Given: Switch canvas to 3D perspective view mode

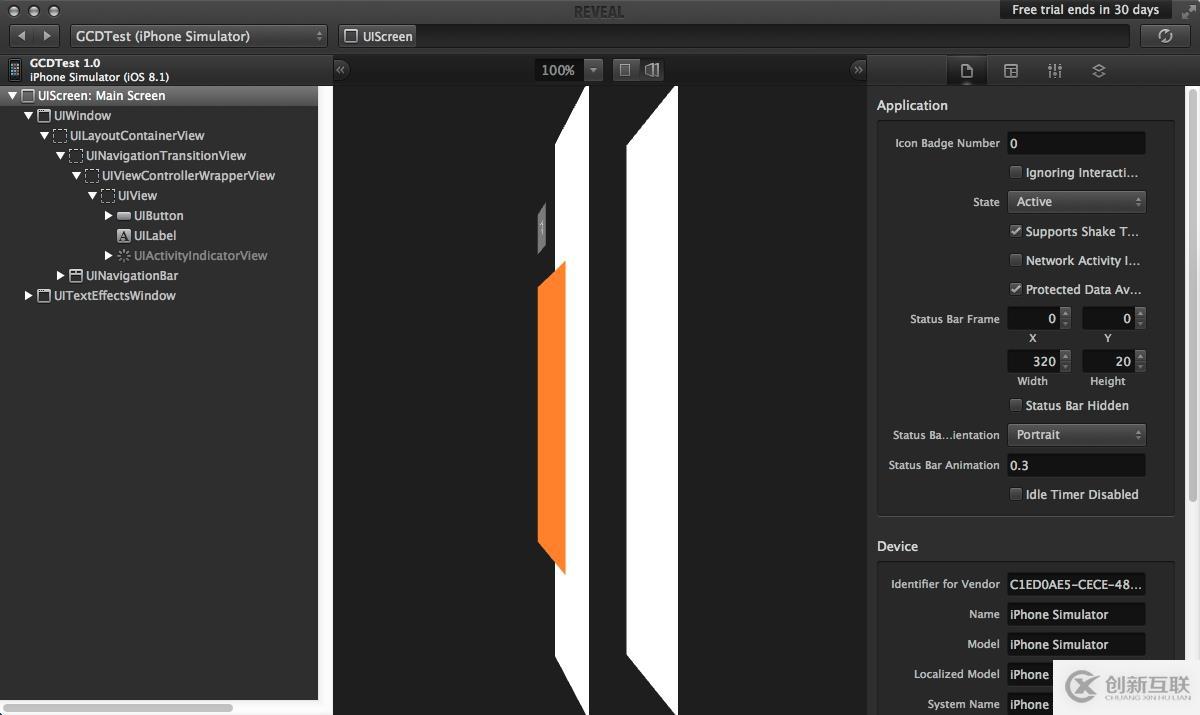Looking at the screenshot, I should [652, 70].
